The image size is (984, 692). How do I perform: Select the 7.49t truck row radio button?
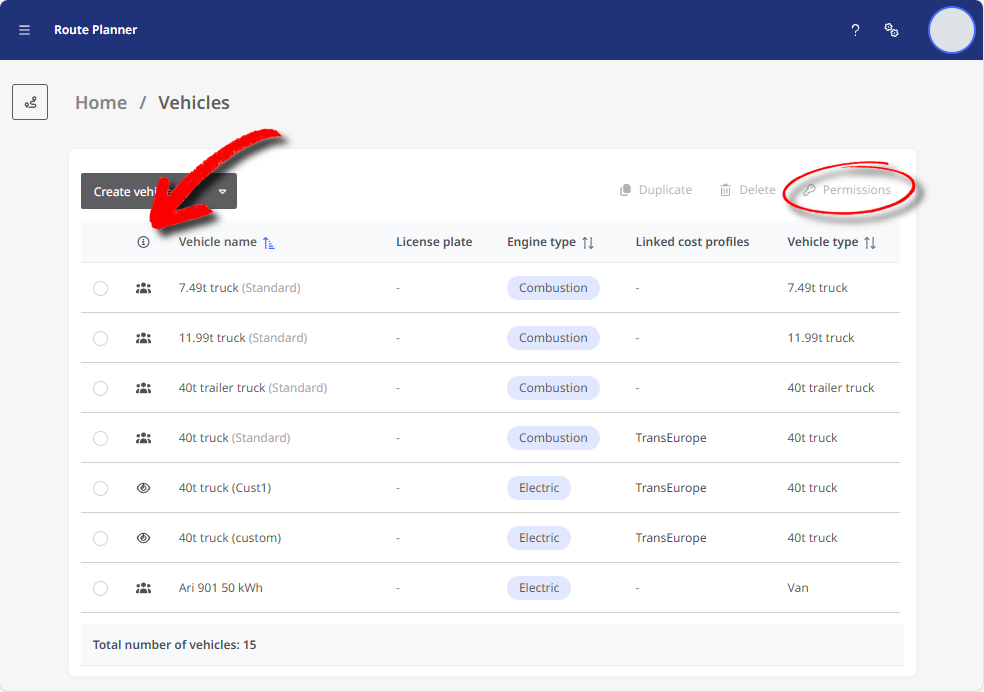[x=100, y=288]
